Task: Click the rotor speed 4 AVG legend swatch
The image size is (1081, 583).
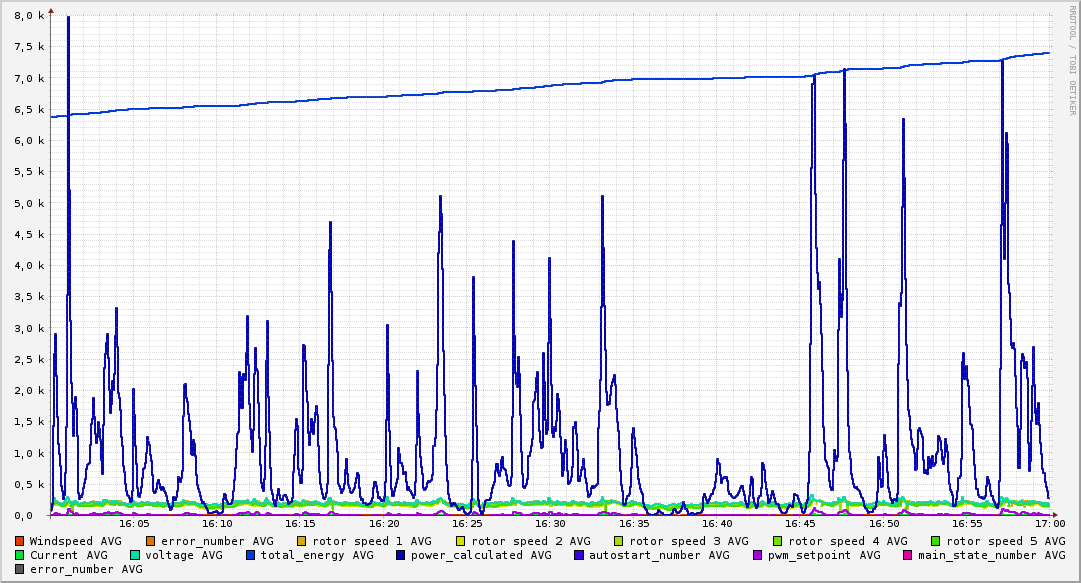Action: click(778, 541)
